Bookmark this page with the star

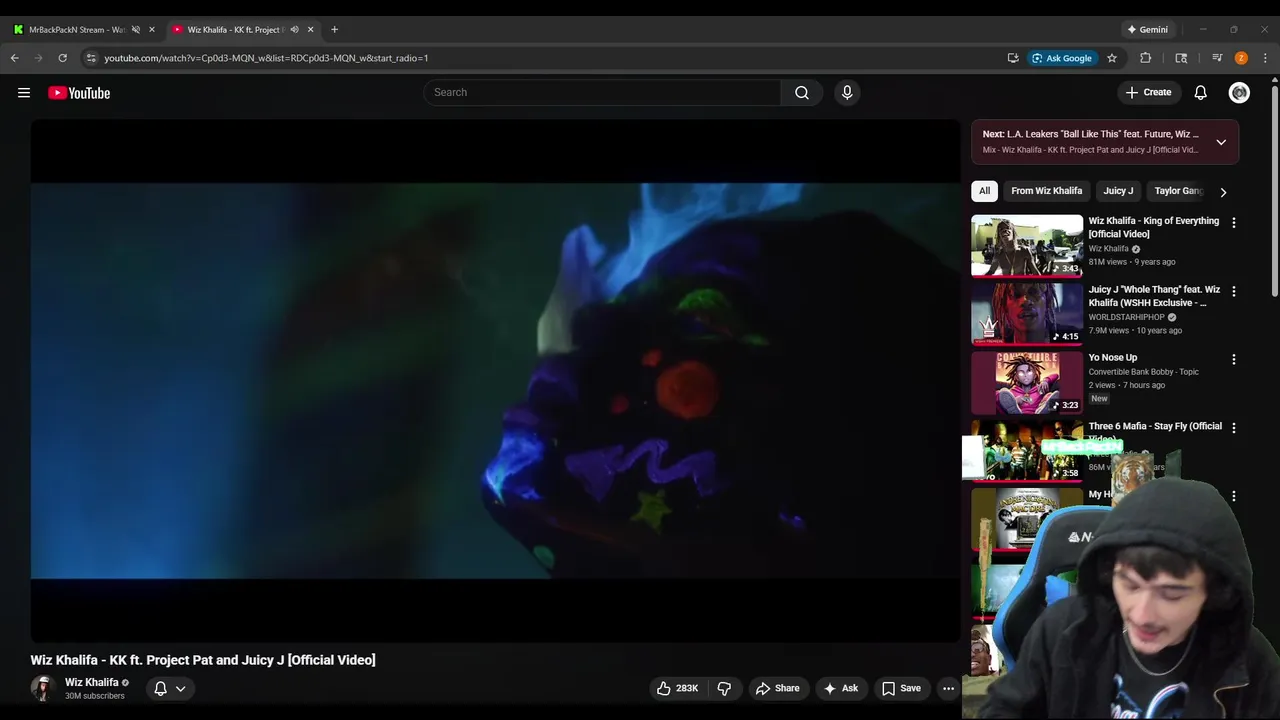1111,58
